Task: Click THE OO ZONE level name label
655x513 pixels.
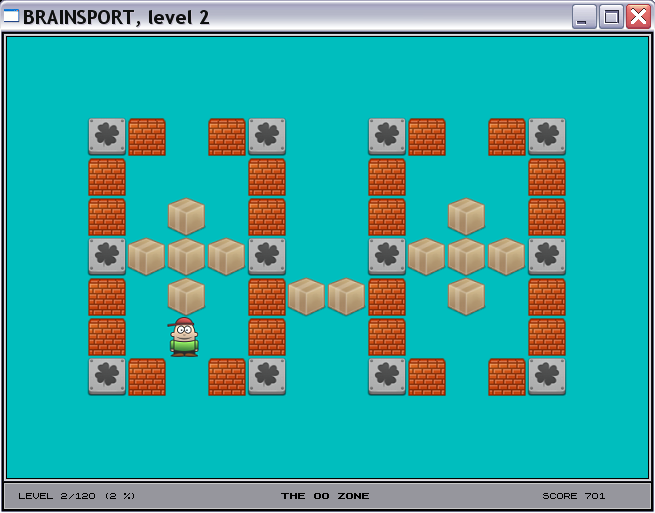Action: [325, 496]
